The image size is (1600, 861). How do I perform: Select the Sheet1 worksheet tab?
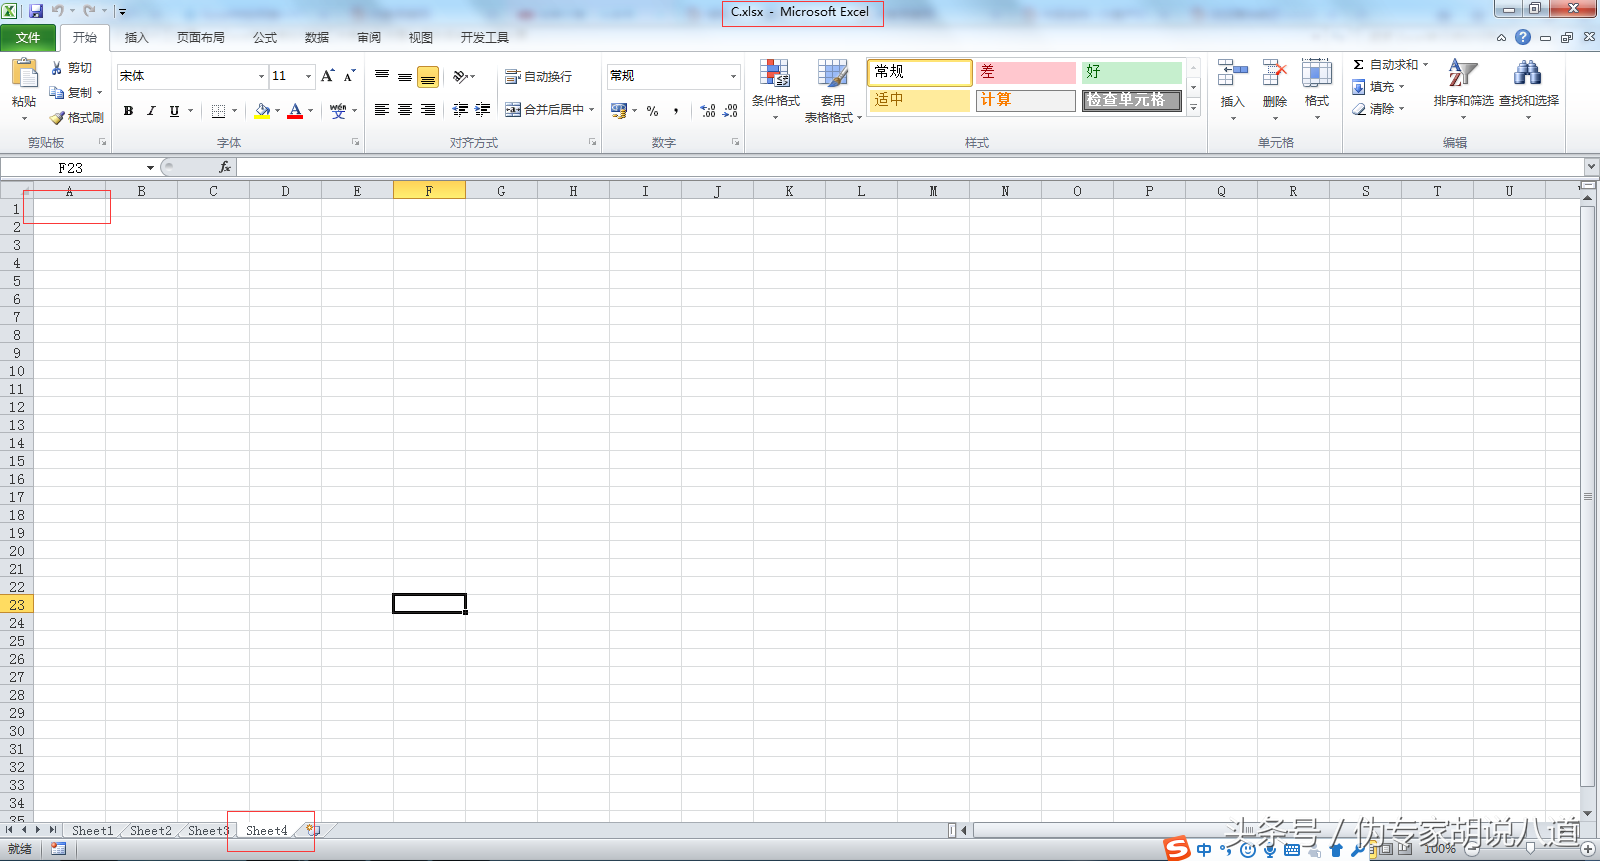[x=92, y=830]
